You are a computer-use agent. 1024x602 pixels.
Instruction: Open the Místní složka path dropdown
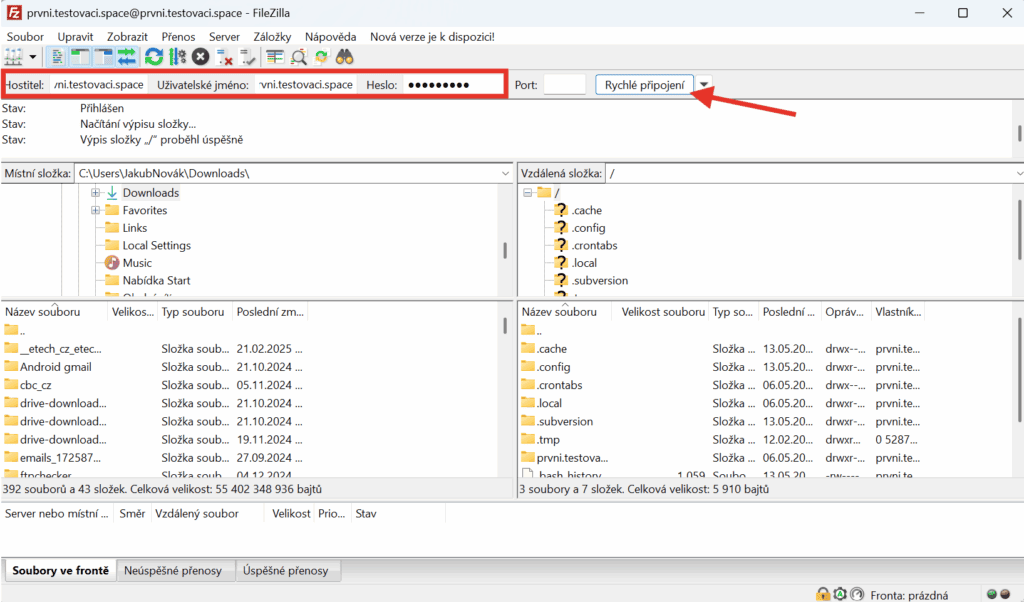(505, 174)
